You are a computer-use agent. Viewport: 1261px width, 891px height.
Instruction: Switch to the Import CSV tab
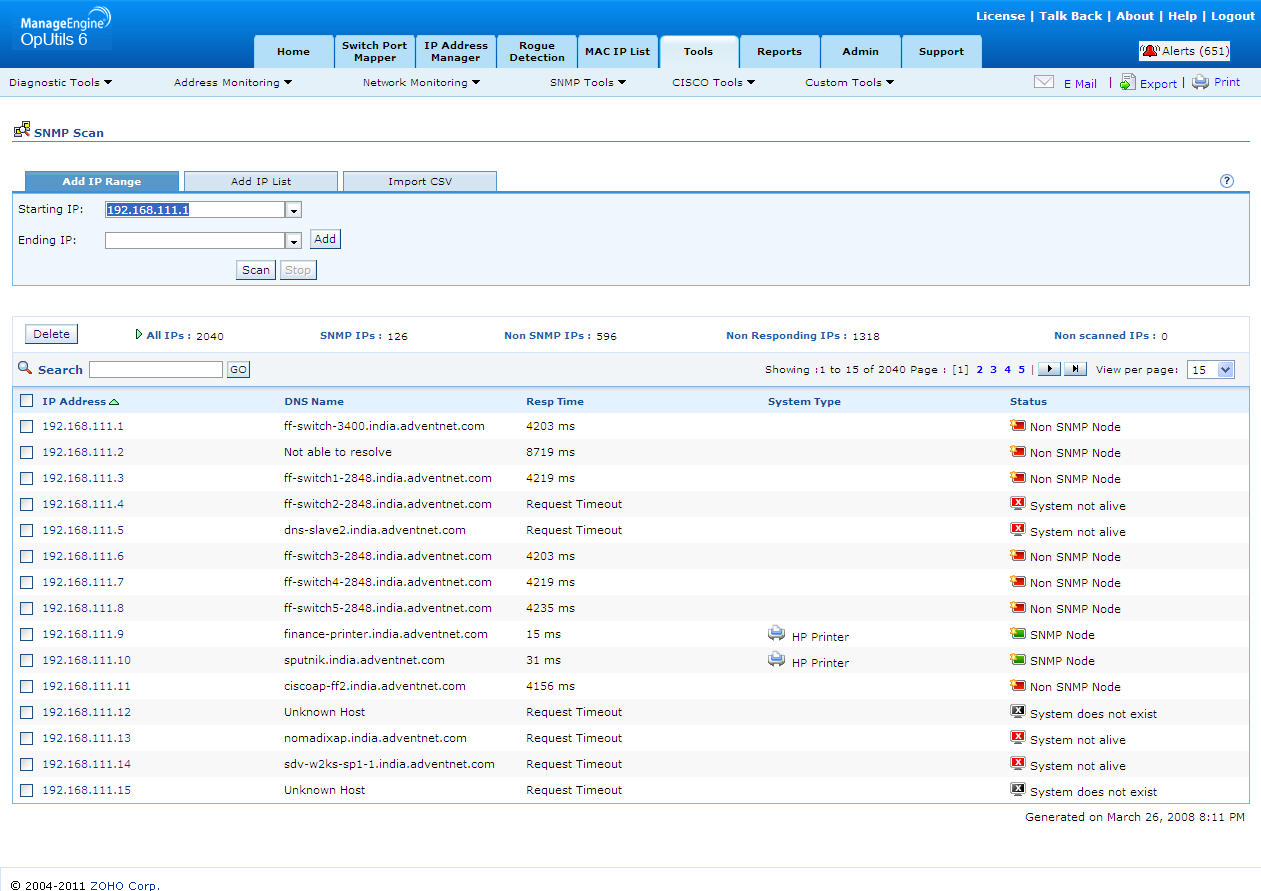pos(420,182)
